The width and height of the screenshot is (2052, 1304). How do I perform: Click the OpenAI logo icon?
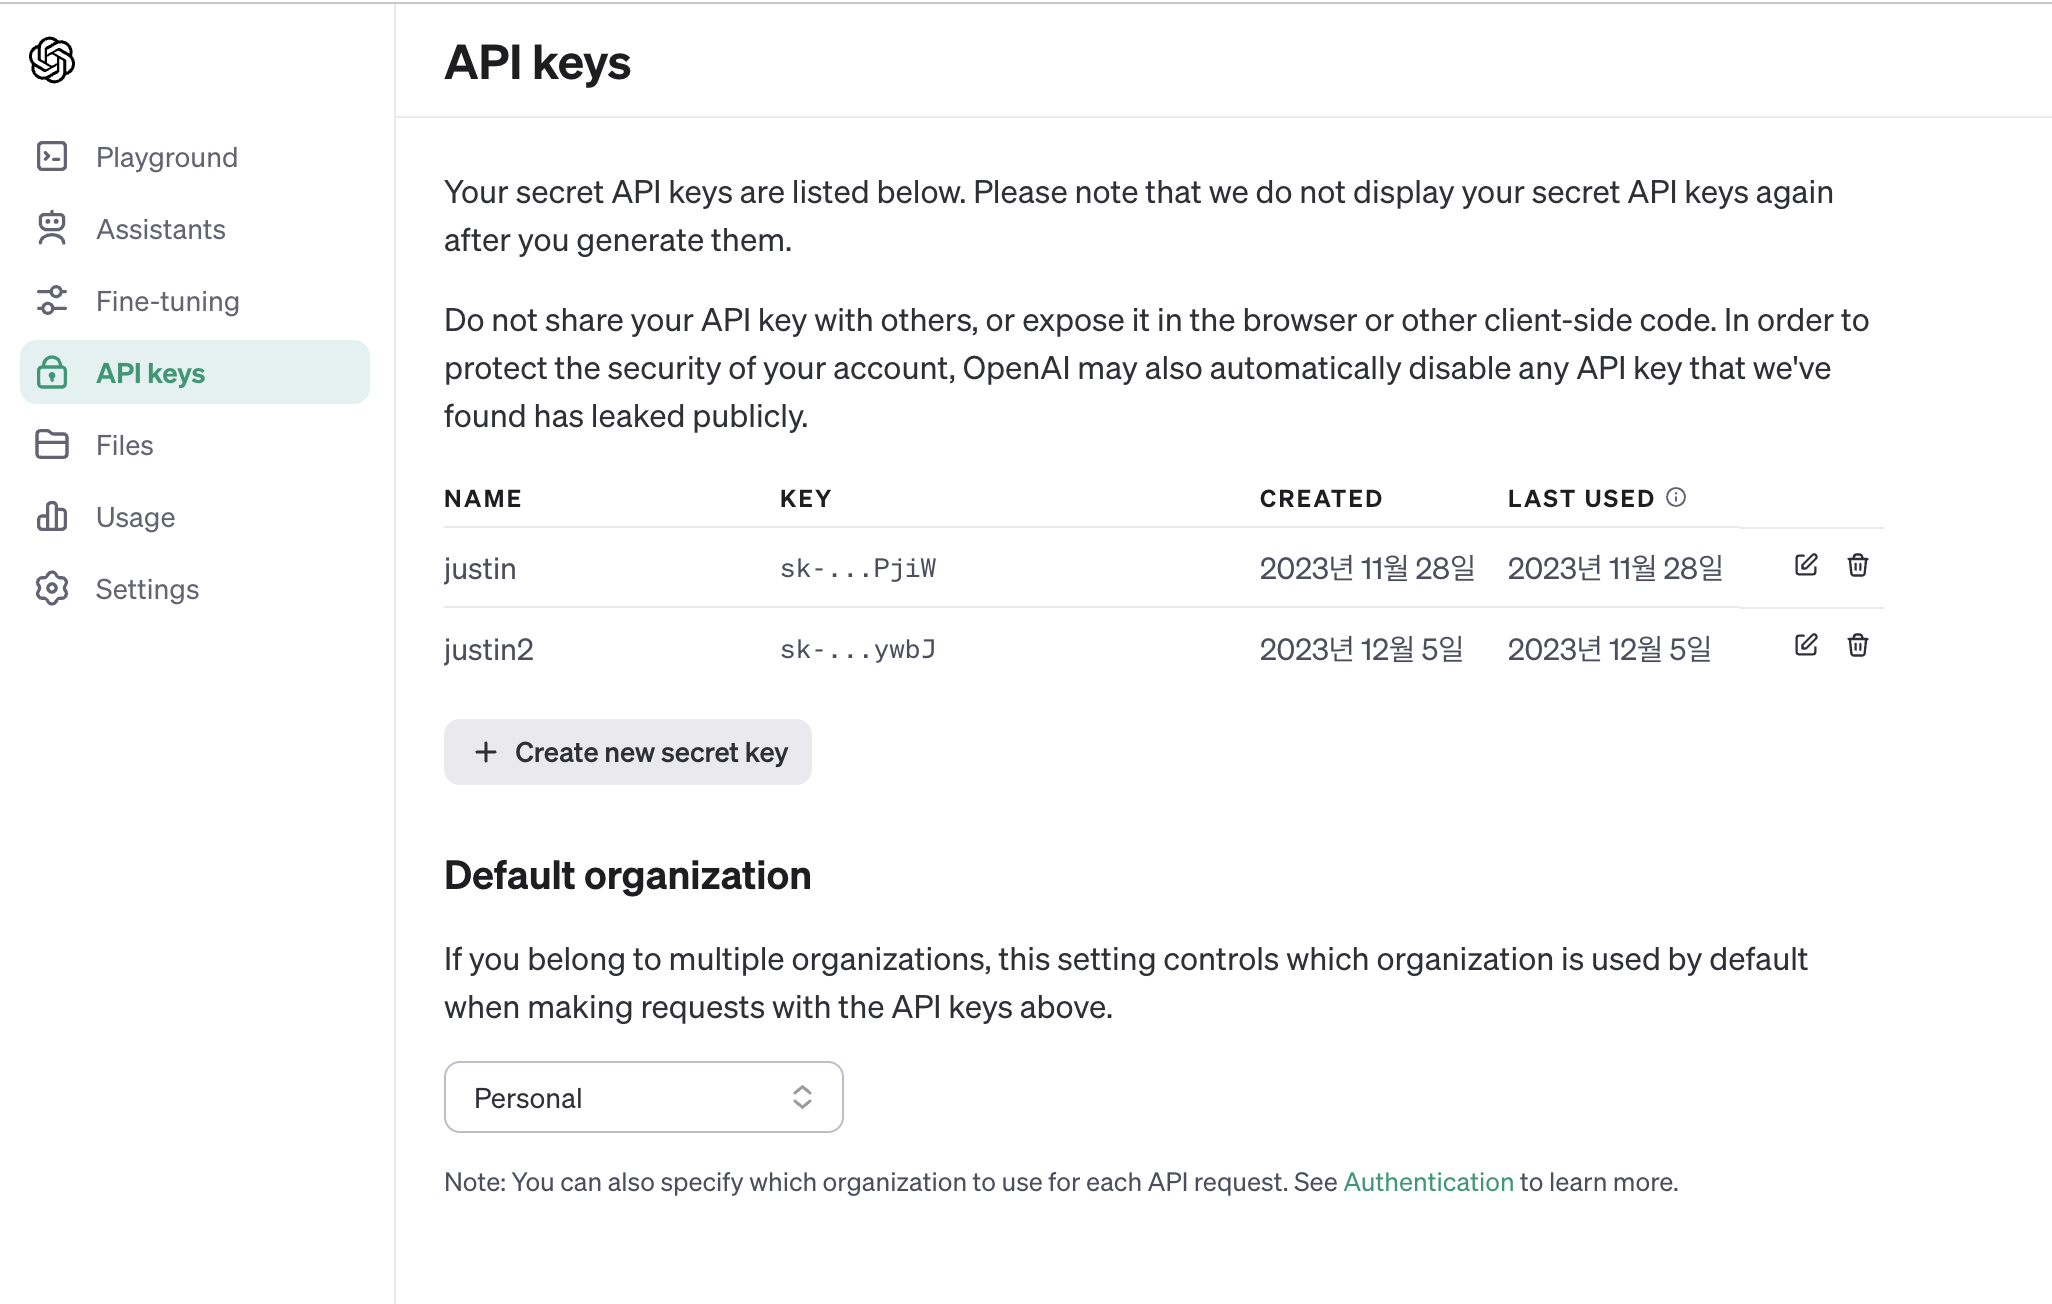click(x=52, y=60)
